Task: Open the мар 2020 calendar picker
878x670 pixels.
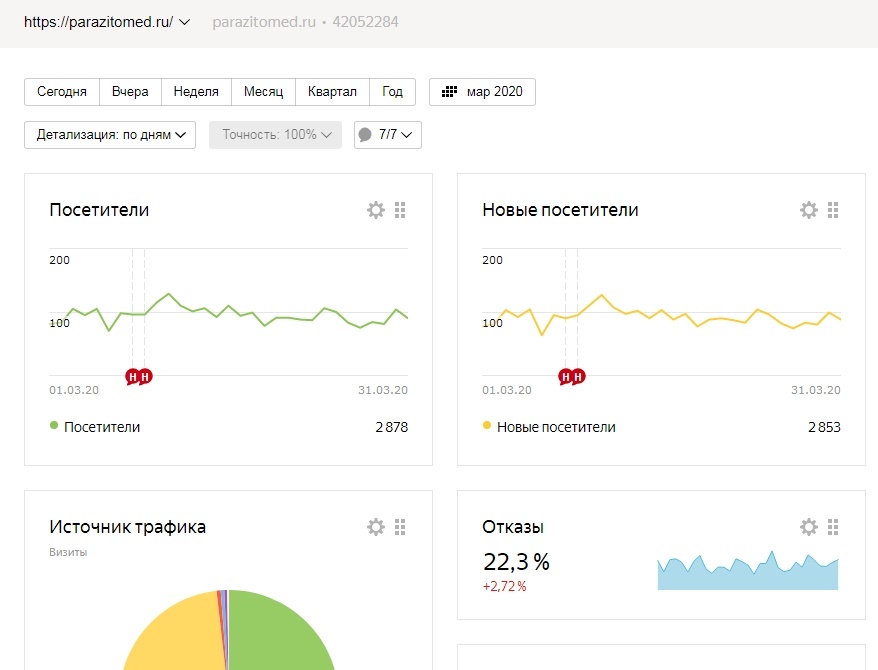Action: pos(482,92)
